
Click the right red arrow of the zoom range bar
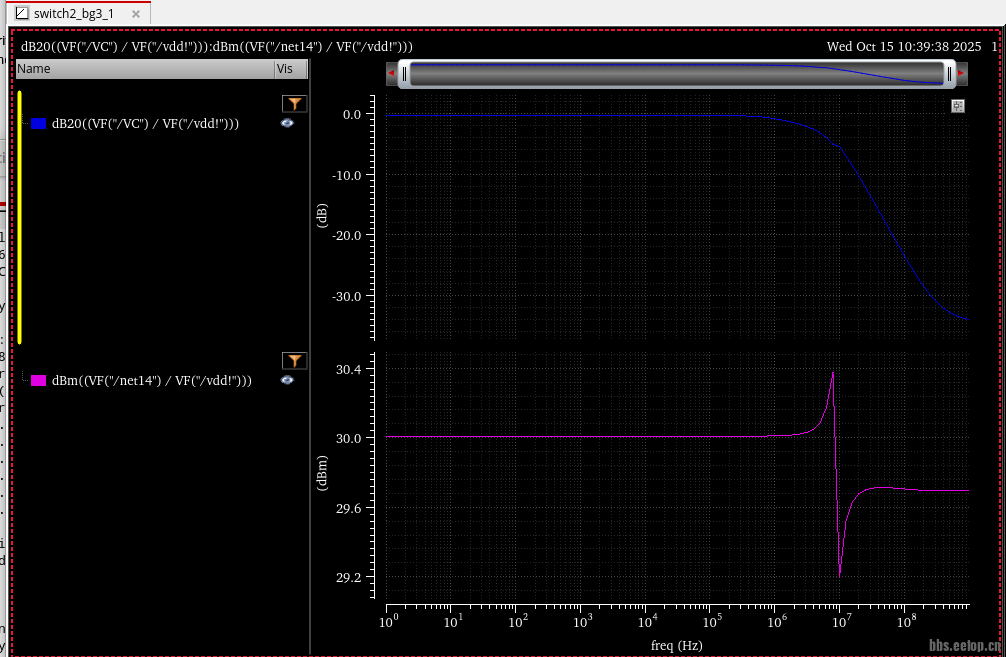tap(961, 73)
